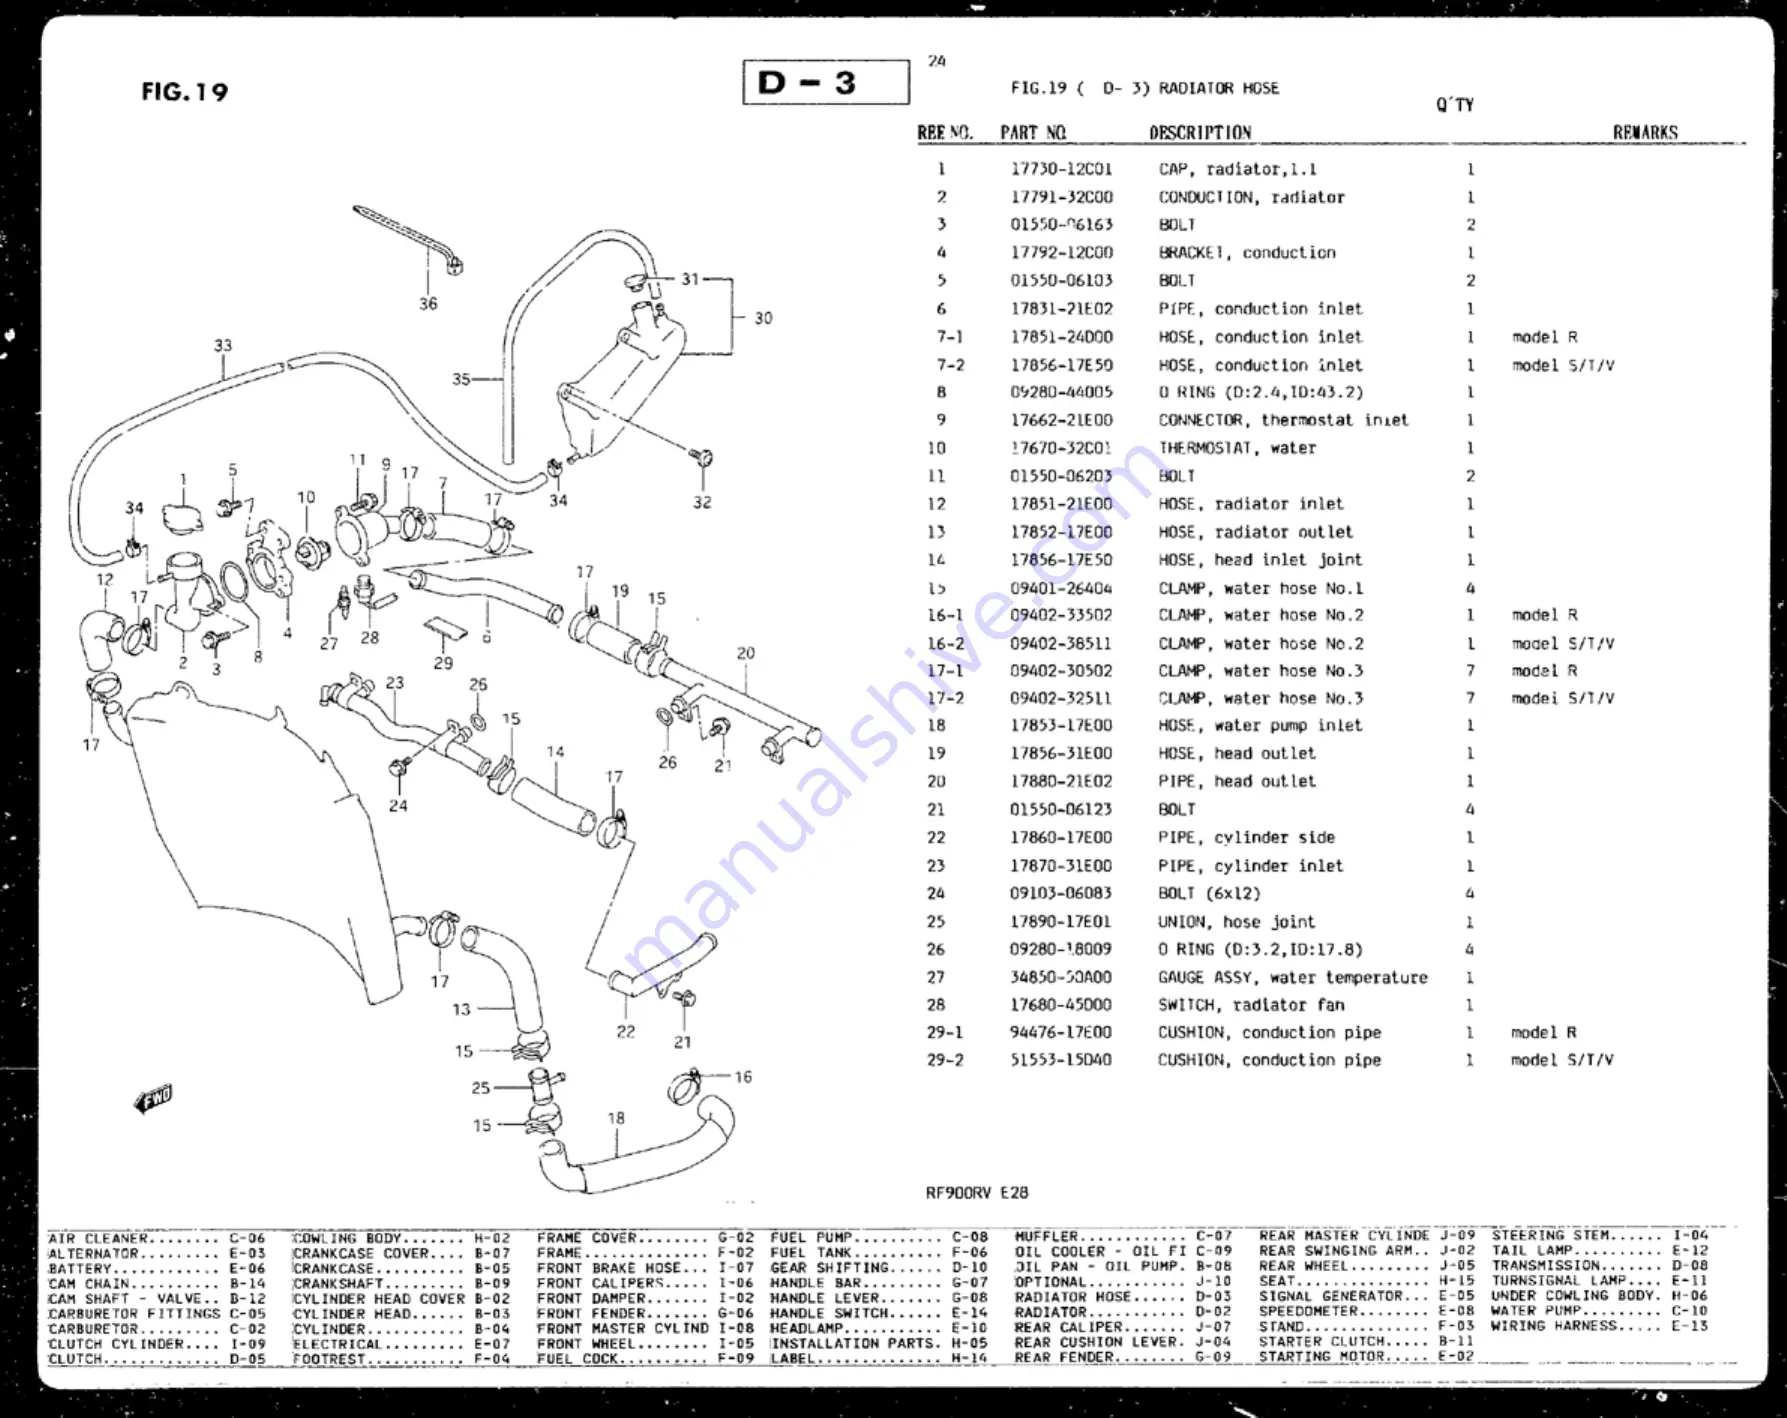Click index entry "HEADLAMP........... E-10"

coord(879,1328)
